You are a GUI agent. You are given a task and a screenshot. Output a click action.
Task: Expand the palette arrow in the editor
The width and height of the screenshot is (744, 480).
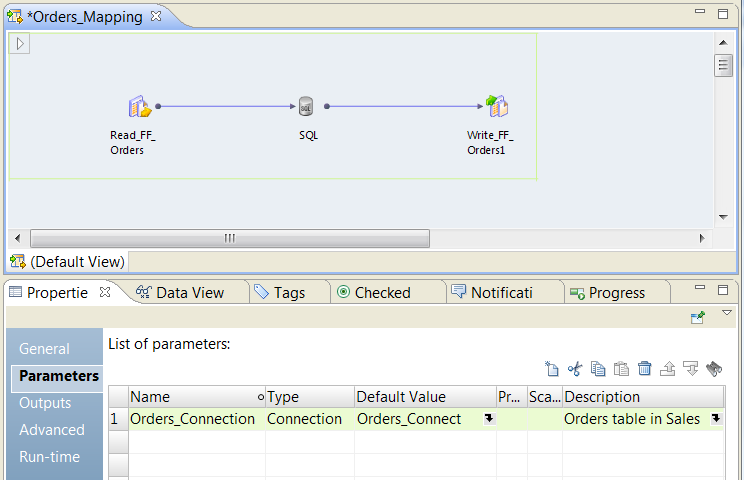22,43
